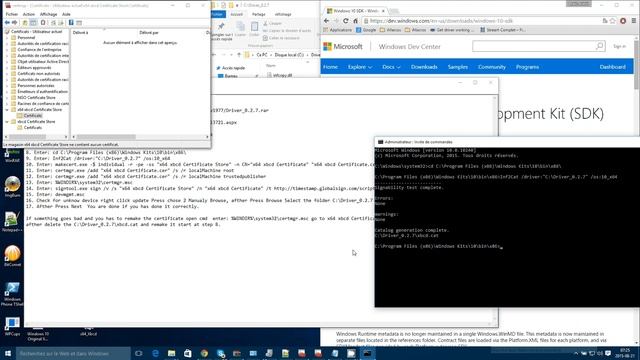Click Chrome's home icon
The width and height of the screenshot is (640, 360).
[356, 21]
